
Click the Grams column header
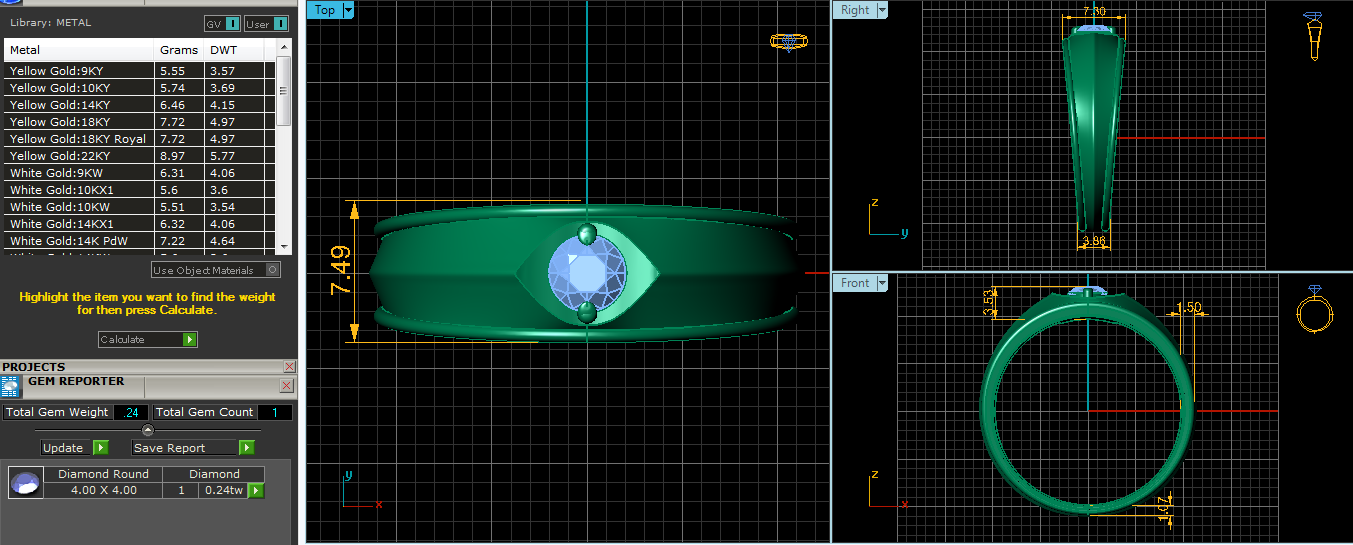point(179,50)
